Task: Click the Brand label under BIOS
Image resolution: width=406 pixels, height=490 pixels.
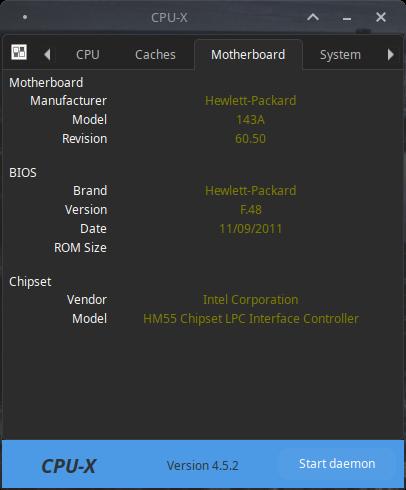Action: tap(90, 191)
